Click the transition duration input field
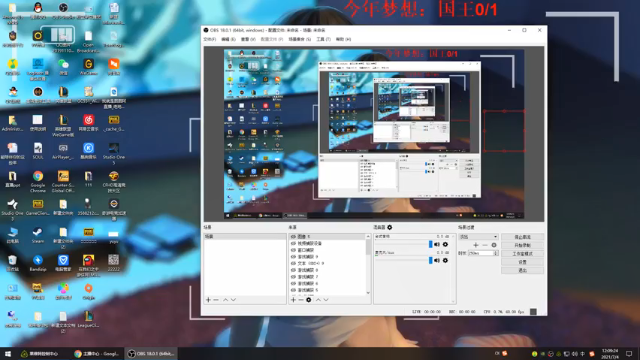640x360 pixels. coord(481,253)
